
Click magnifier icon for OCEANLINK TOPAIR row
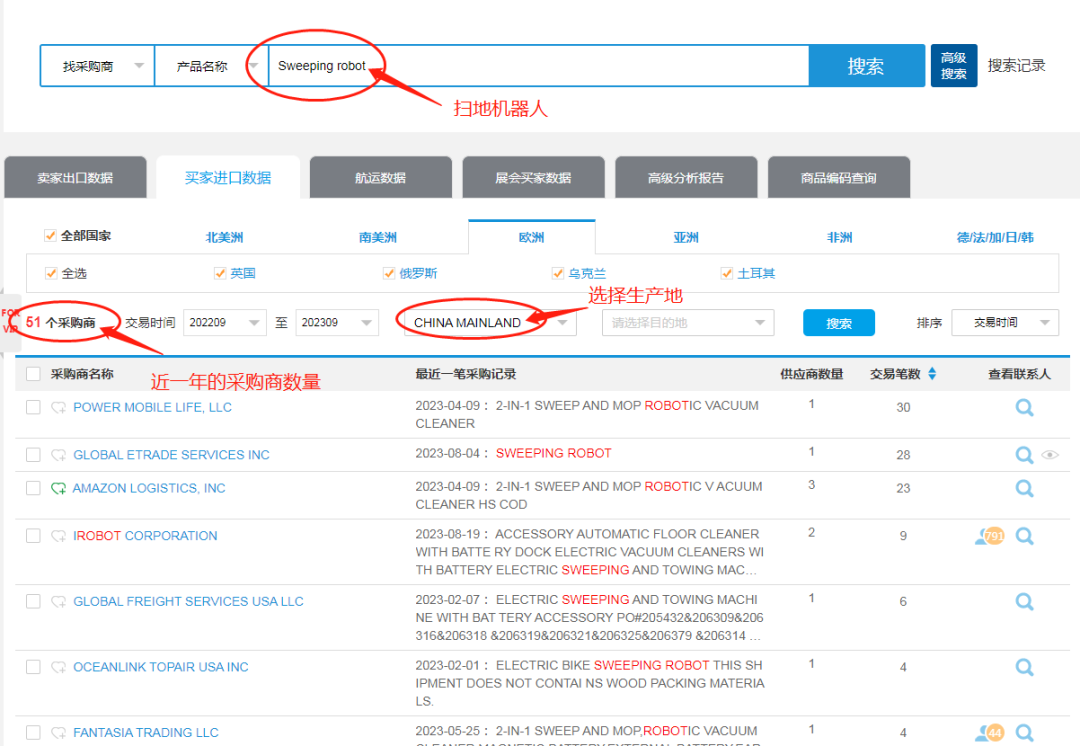click(x=1024, y=667)
